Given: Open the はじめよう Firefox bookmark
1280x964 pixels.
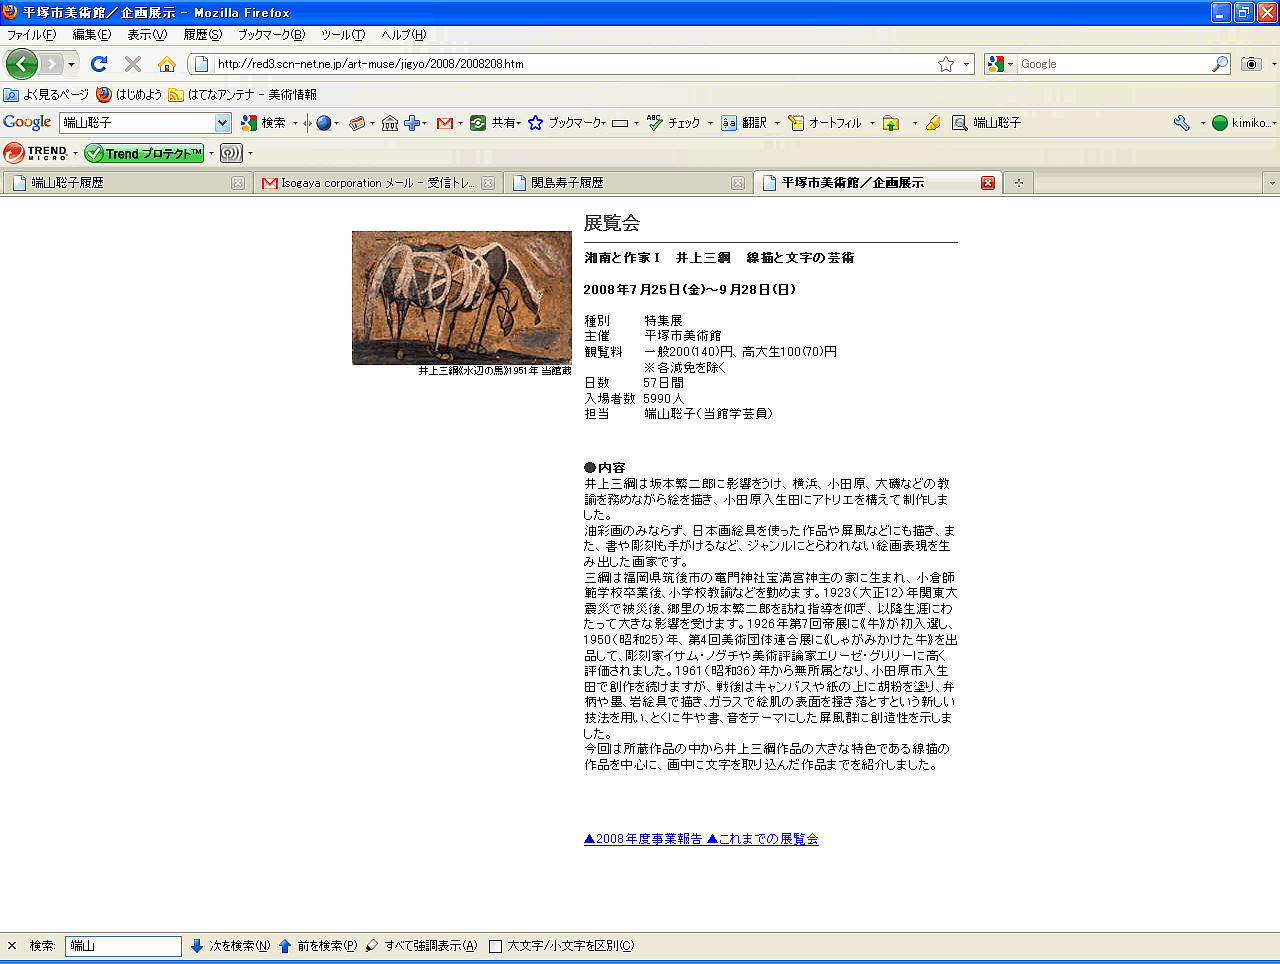Looking at the screenshot, I should pyautogui.click(x=129, y=94).
